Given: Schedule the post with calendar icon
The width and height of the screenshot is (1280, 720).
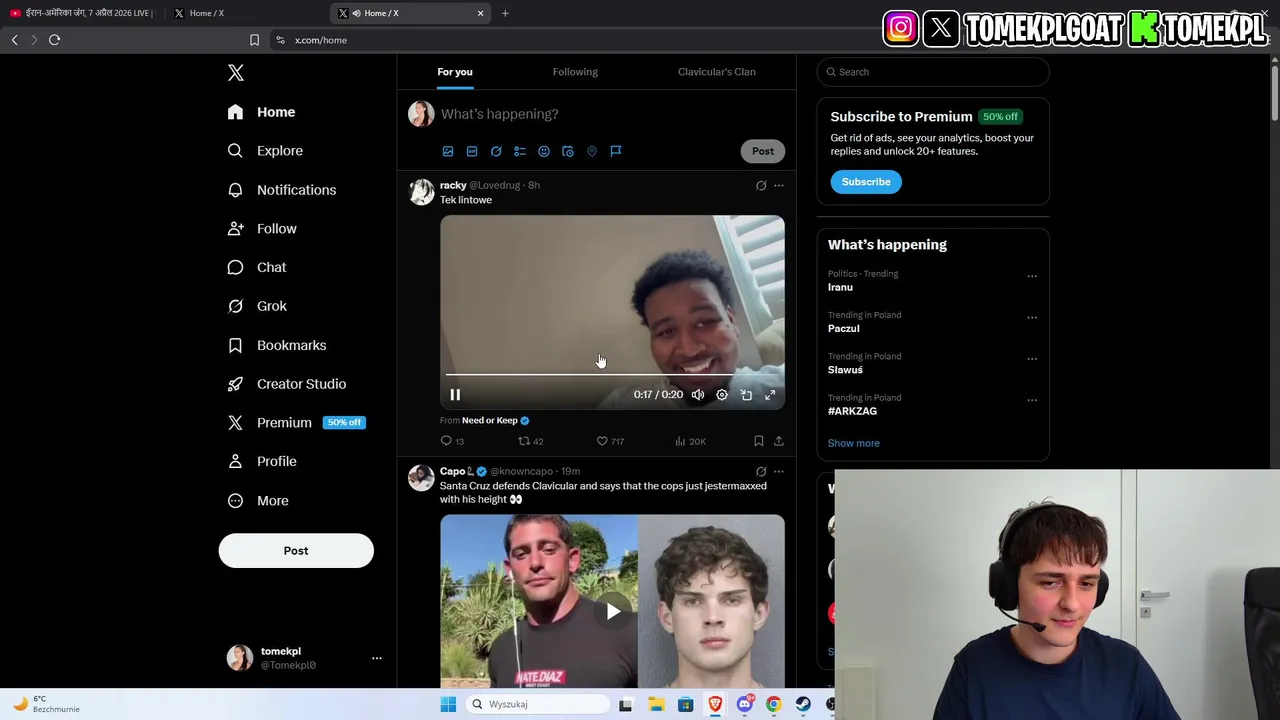Looking at the screenshot, I should pyautogui.click(x=568, y=151).
